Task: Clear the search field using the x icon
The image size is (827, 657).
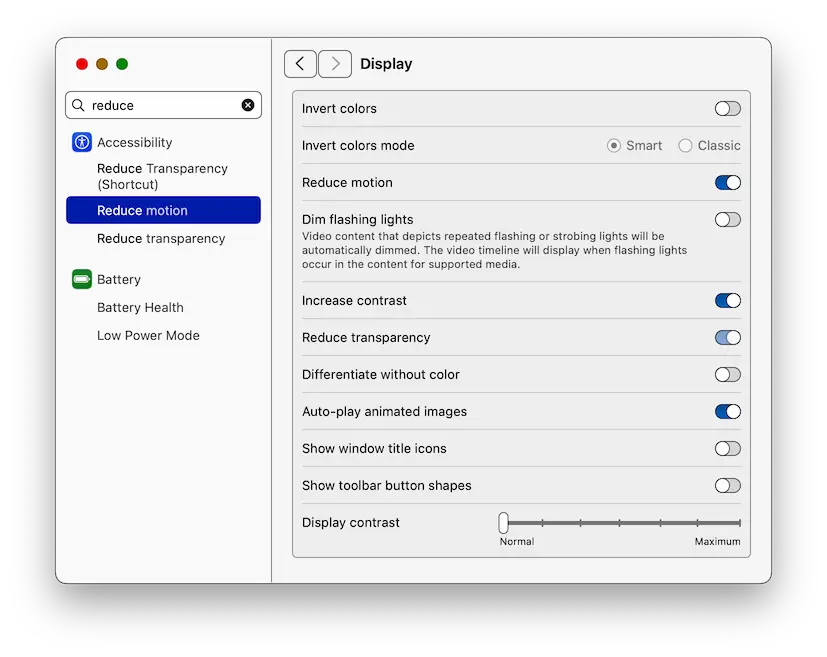Action: point(248,105)
